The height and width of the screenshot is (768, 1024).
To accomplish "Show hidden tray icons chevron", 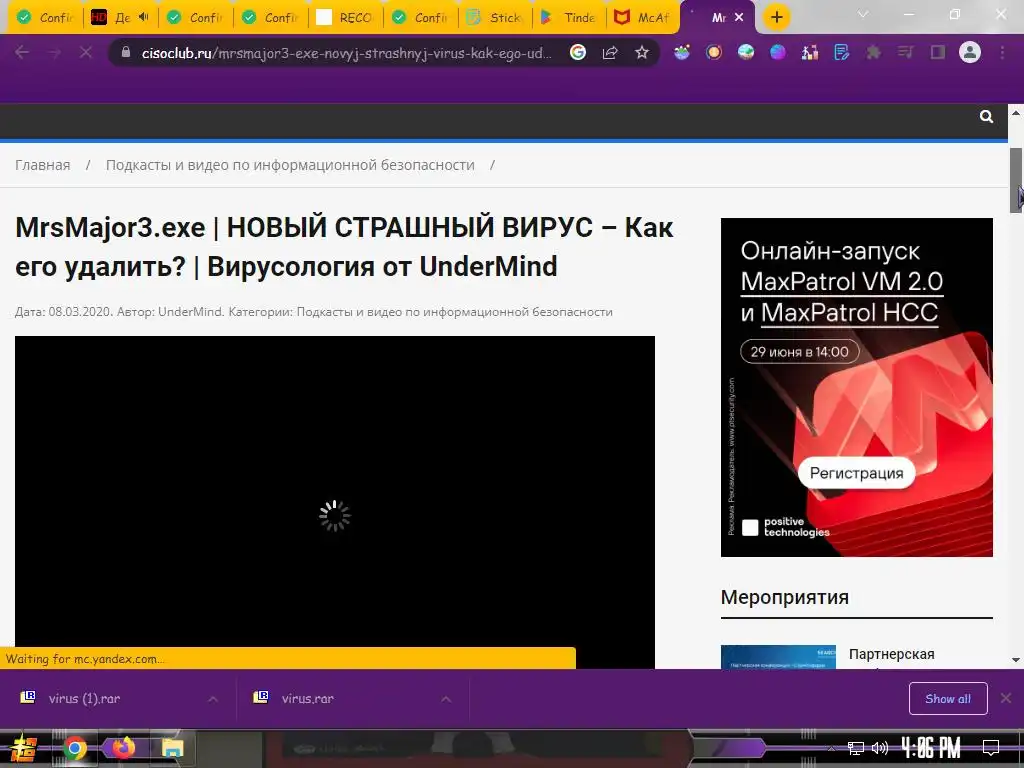I will (x=831, y=748).
